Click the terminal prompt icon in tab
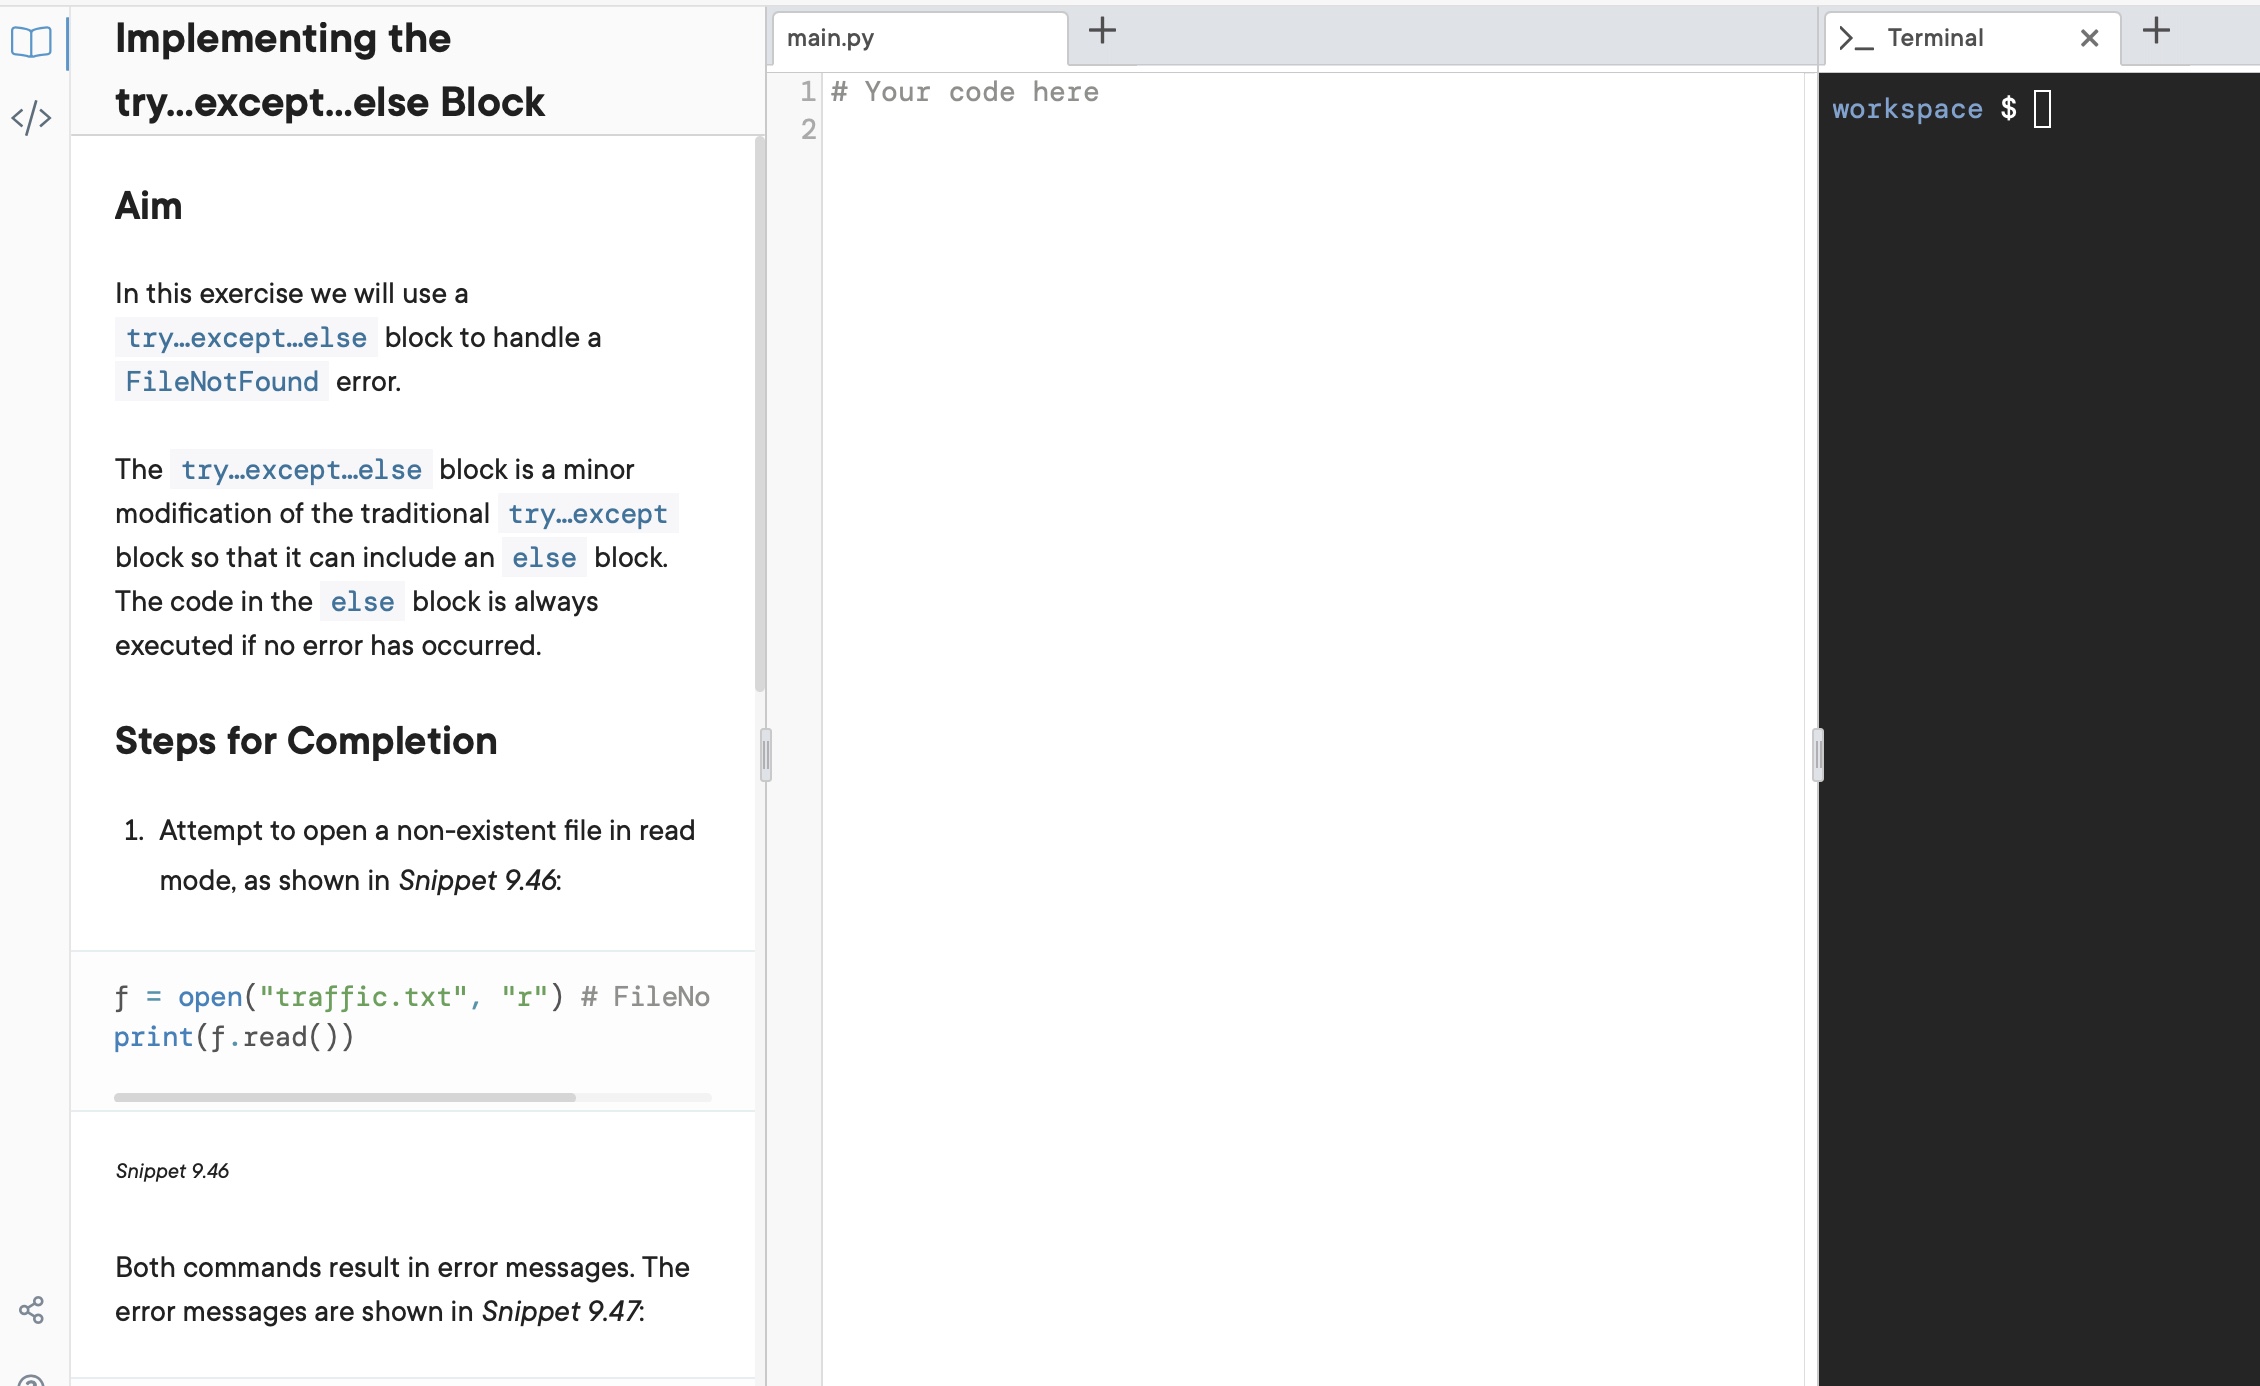Viewport: 2260px width, 1386px height. click(x=1856, y=39)
